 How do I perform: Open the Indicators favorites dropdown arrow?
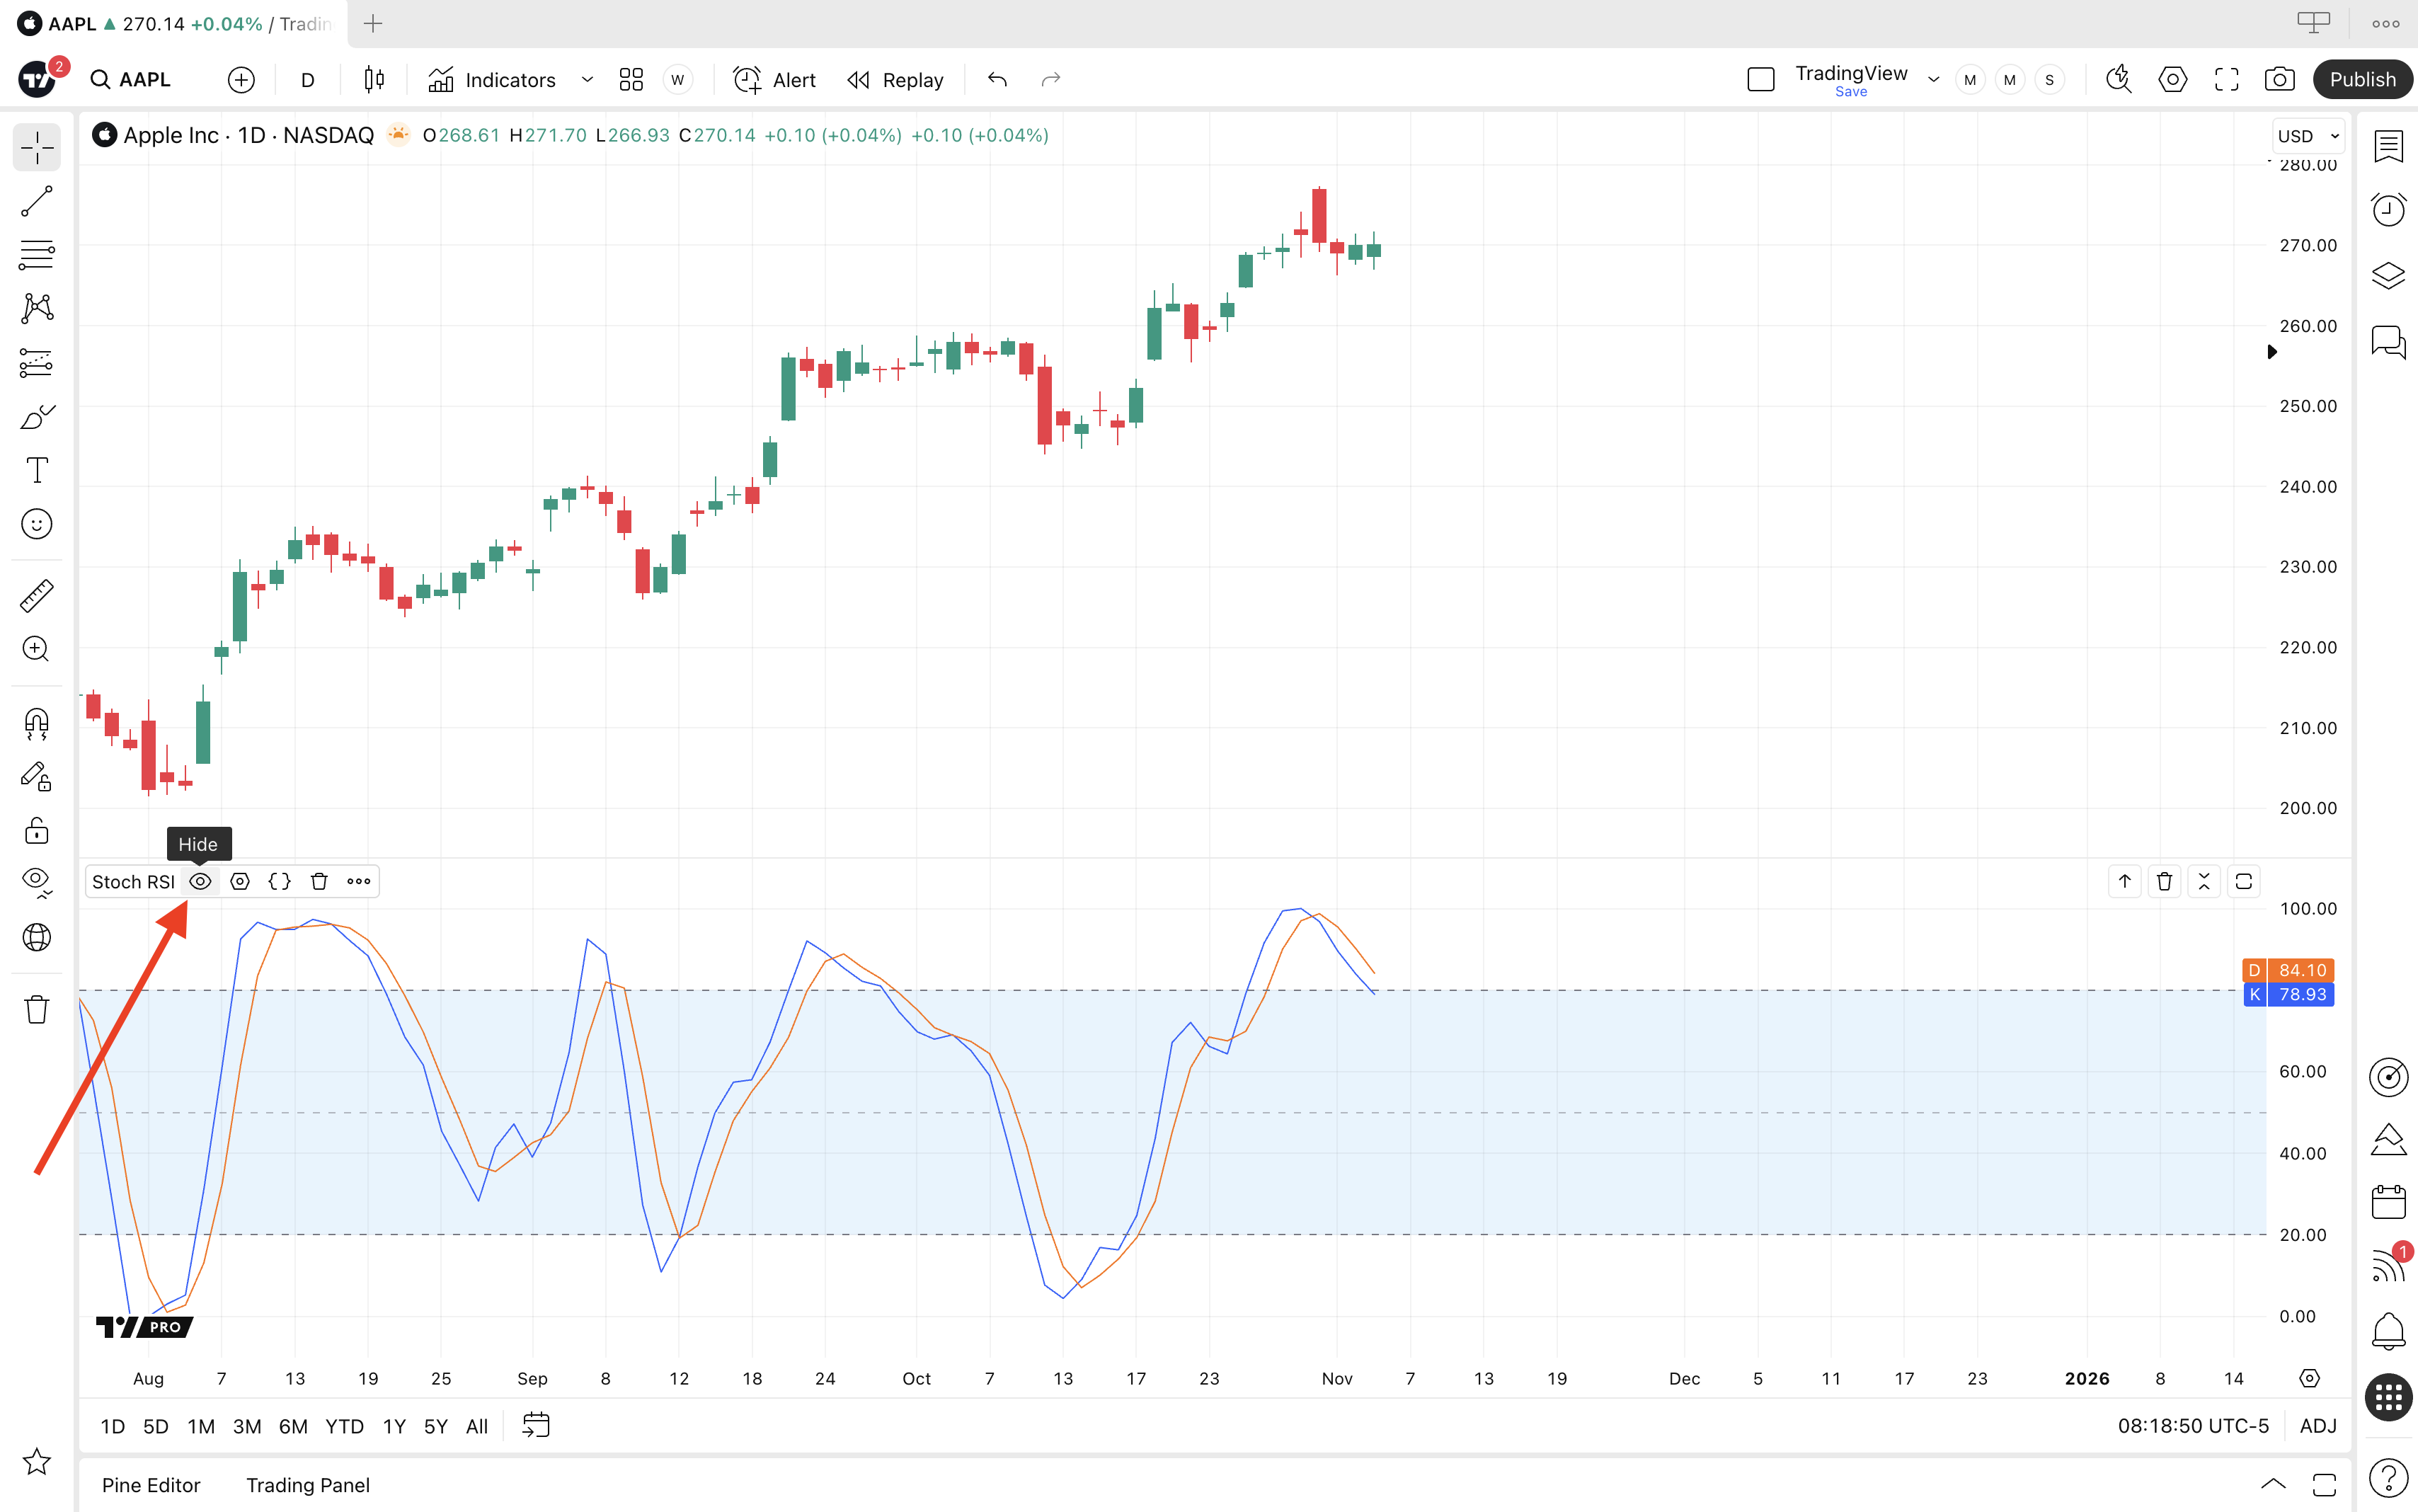[587, 80]
